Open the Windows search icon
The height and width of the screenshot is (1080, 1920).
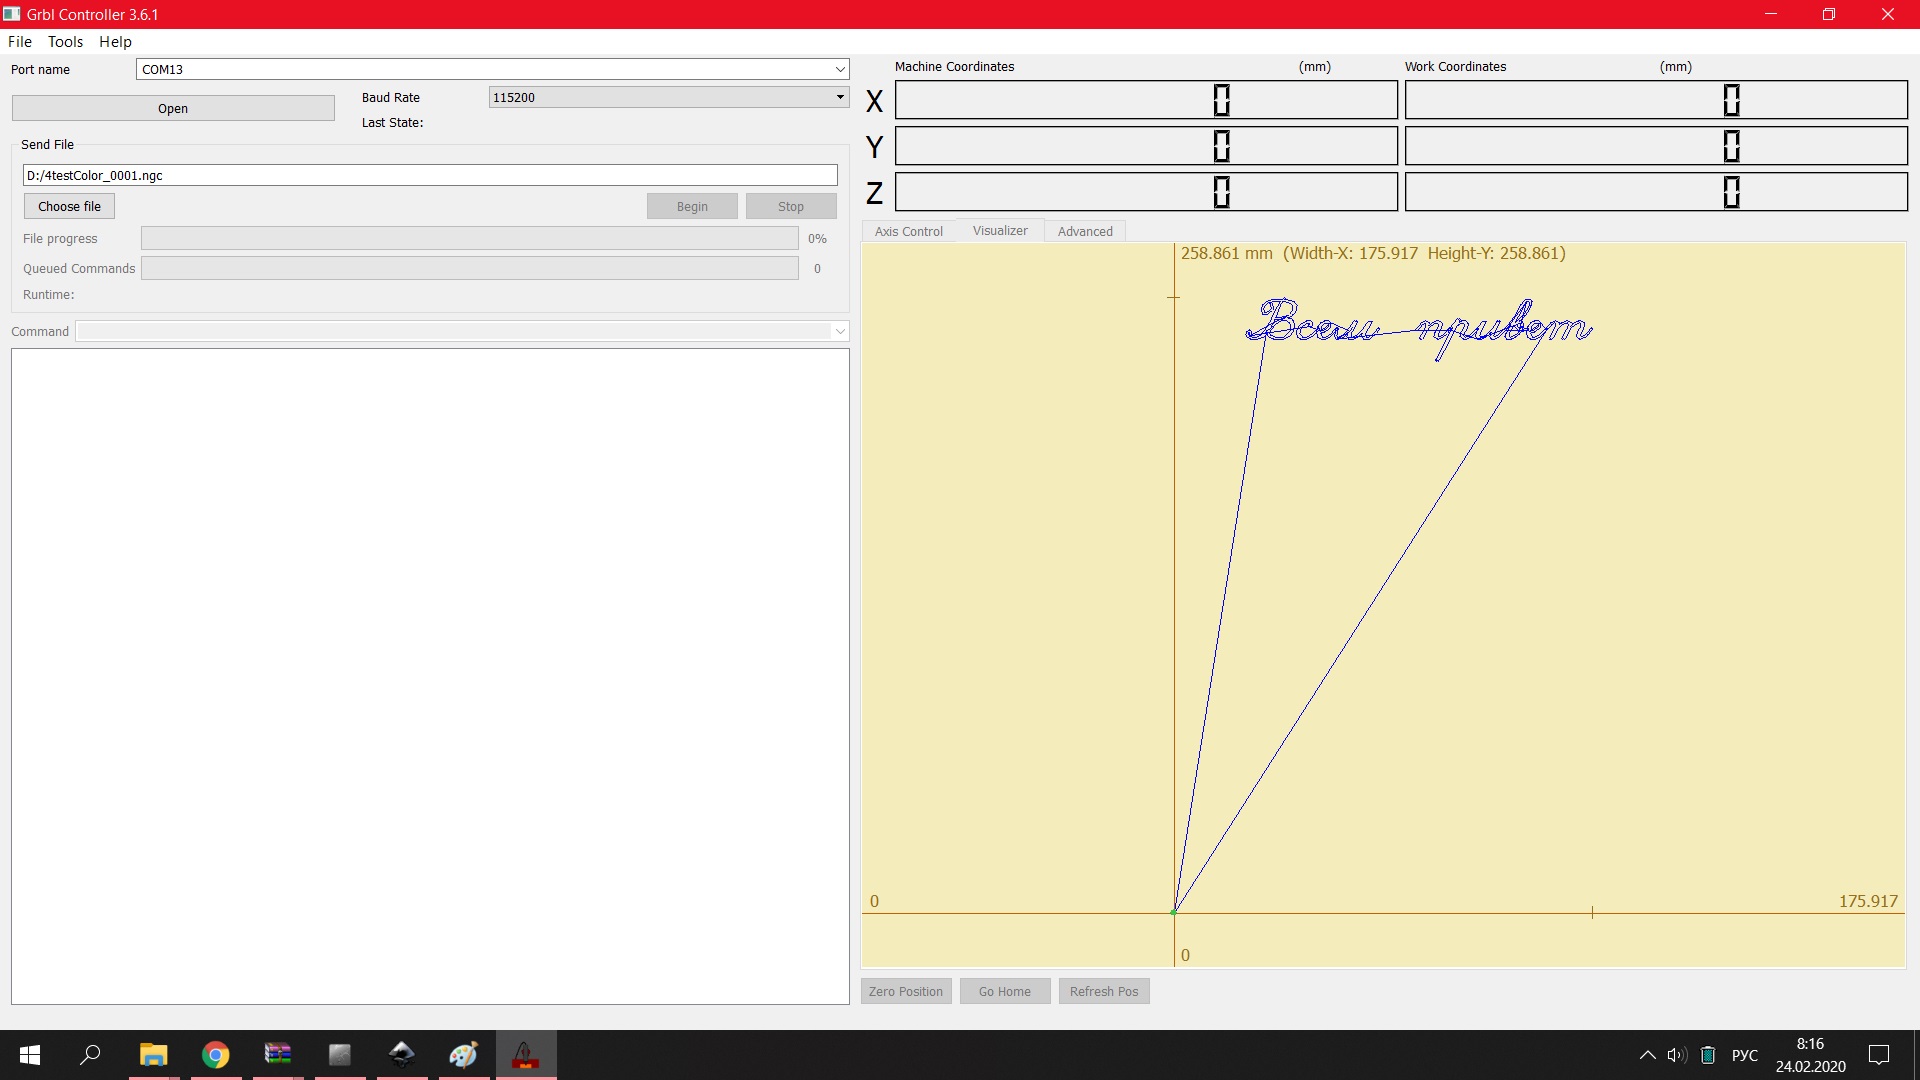(91, 1054)
